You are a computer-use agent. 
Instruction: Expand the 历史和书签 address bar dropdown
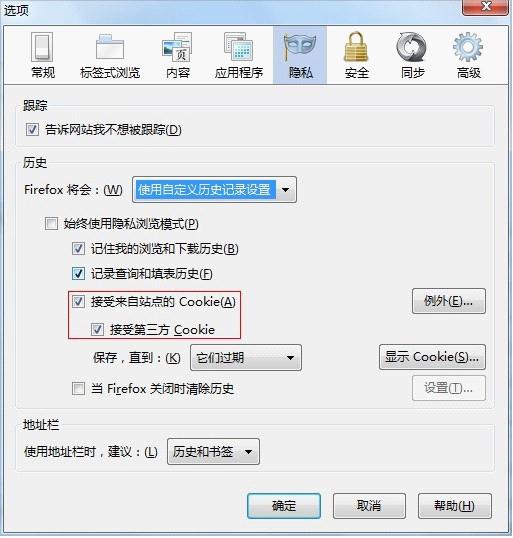213,452
